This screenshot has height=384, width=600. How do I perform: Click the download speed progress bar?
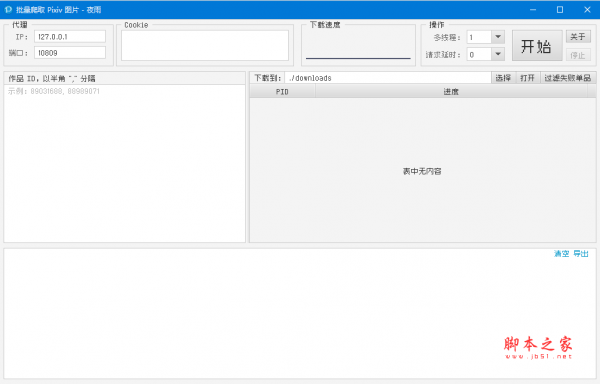click(x=358, y=58)
